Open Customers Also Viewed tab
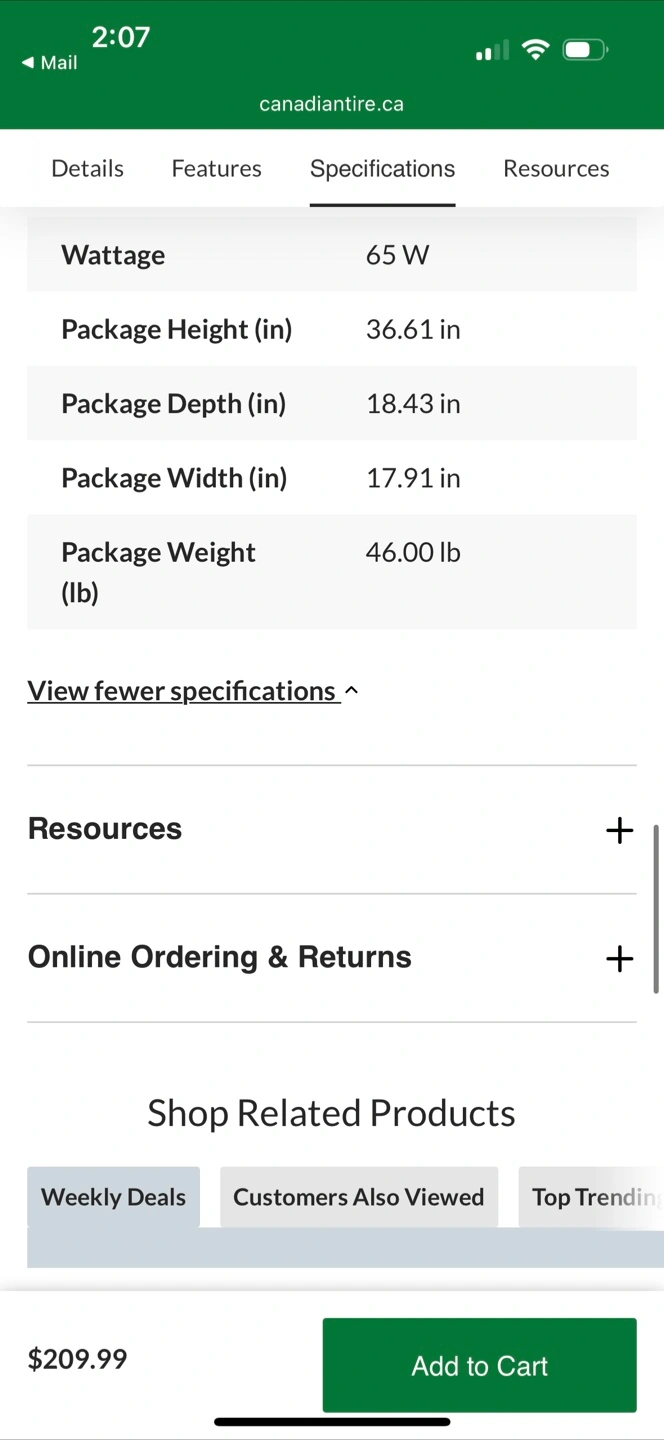The width and height of the screenshot is (664, 1440). (358, 1197)
